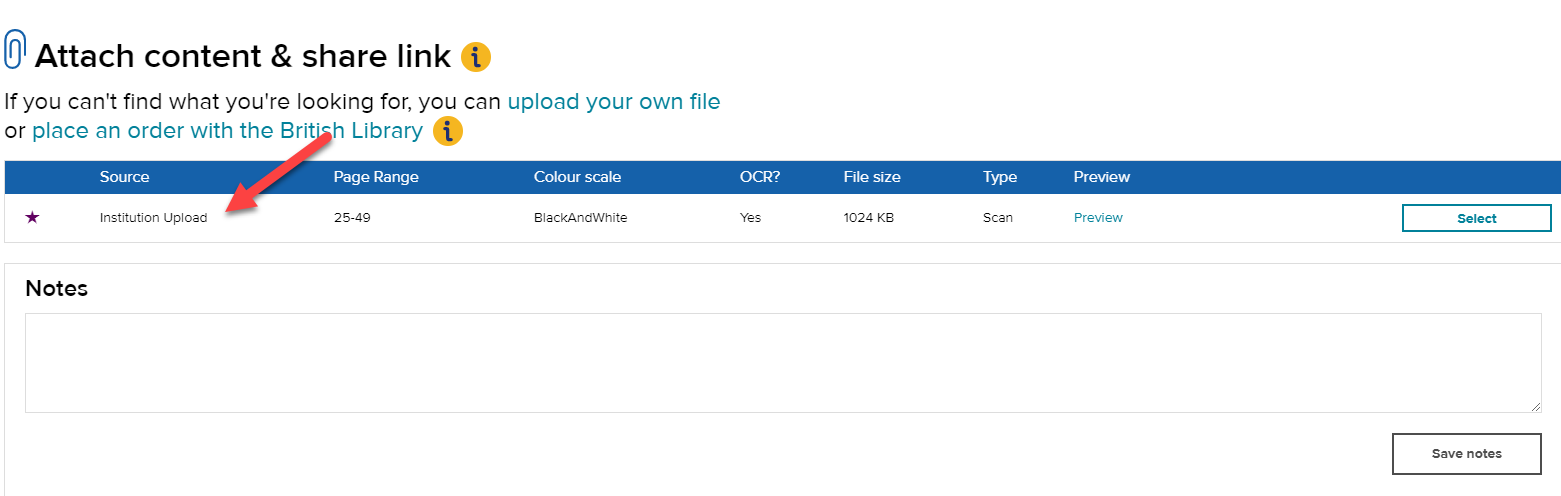Image resolution: width=1561 pixels, height=496 pixels.
Task: Click the Preview column header
Action: 1102,177
